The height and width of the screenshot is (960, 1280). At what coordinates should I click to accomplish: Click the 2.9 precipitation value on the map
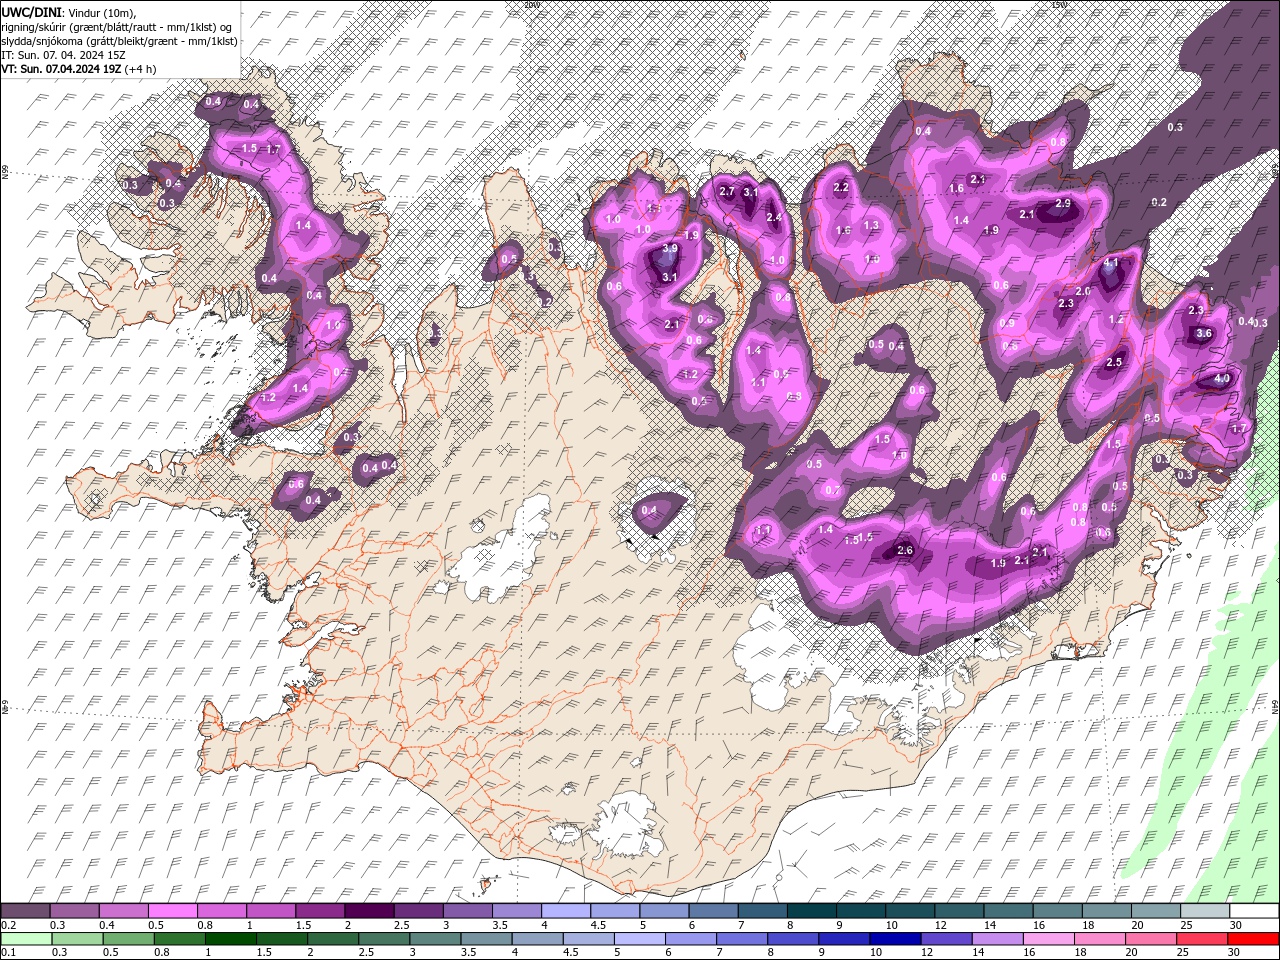[1063, 203]
